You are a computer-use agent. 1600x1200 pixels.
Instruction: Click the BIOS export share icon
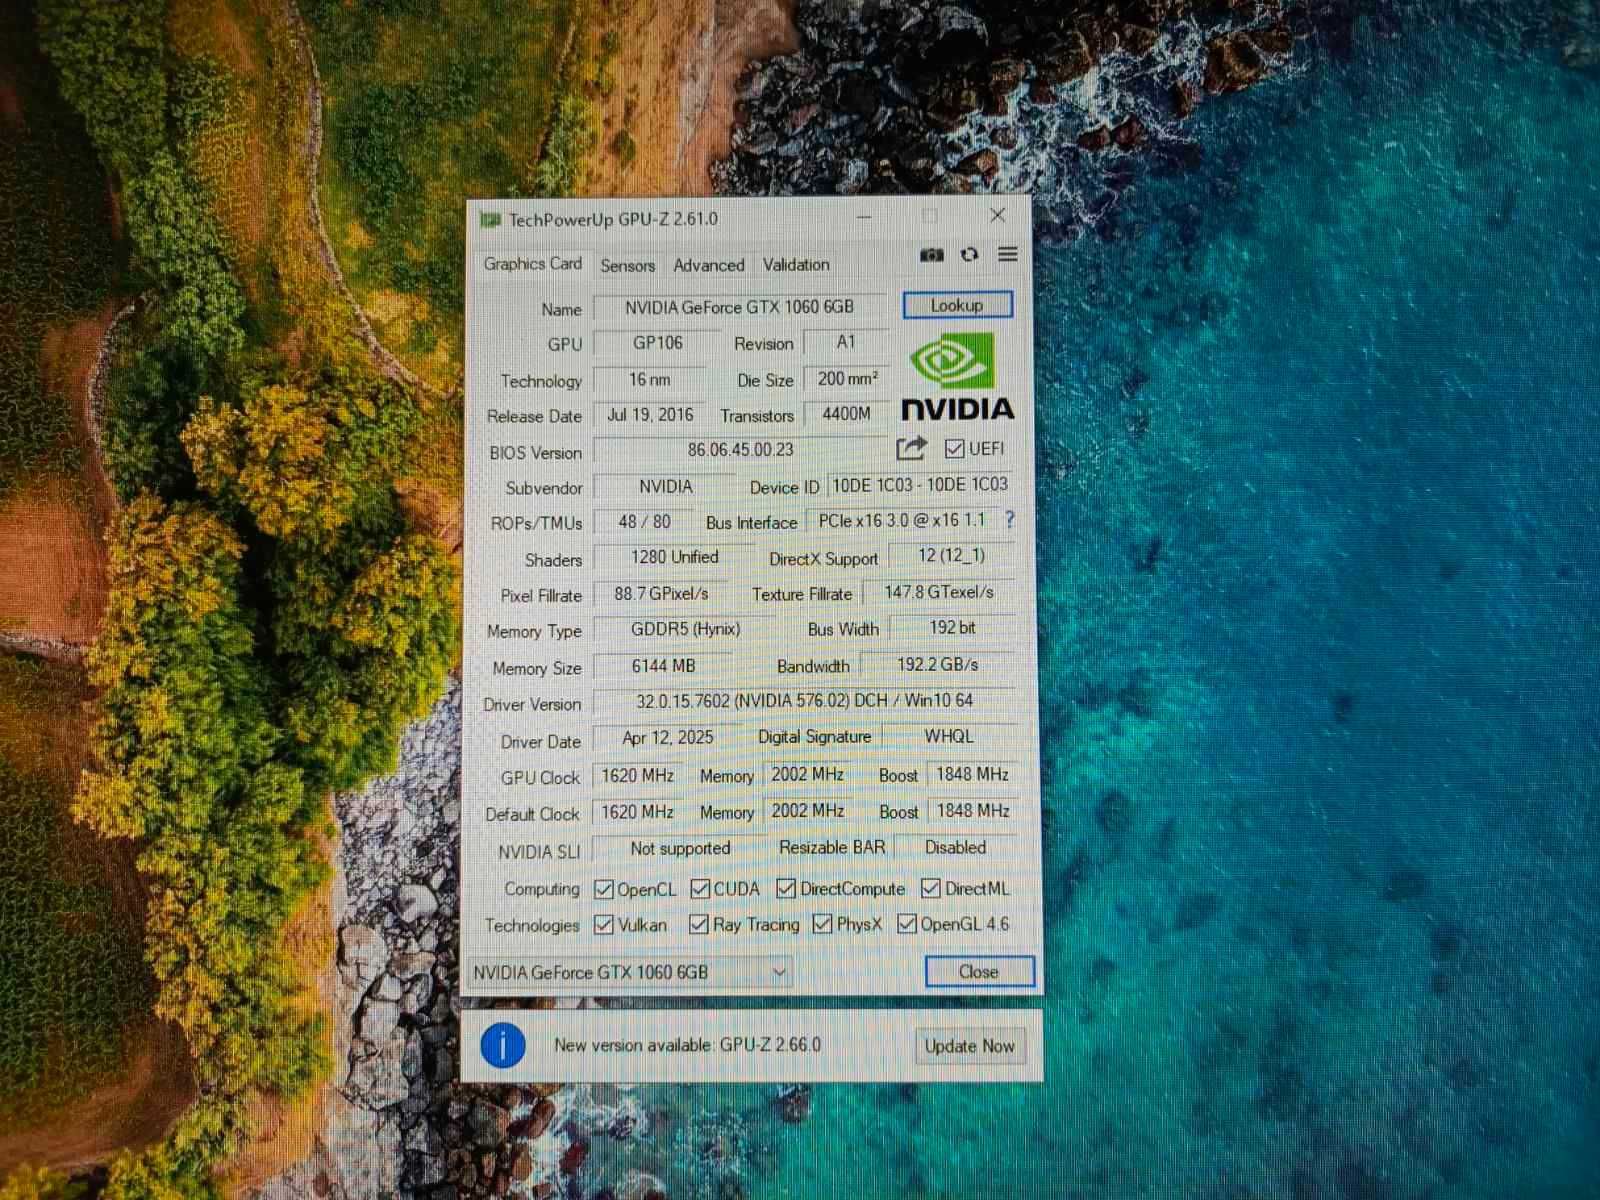[911, 449]
